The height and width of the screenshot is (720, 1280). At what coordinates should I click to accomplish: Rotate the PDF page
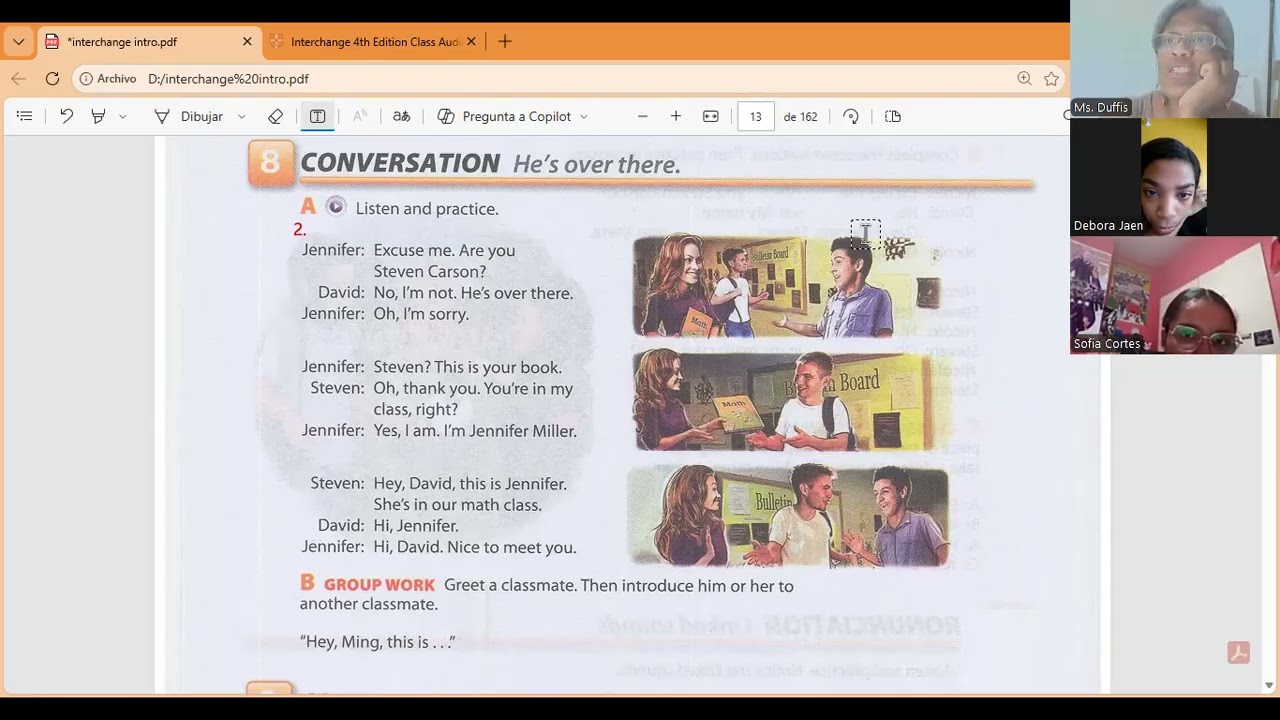coord(851,116)
